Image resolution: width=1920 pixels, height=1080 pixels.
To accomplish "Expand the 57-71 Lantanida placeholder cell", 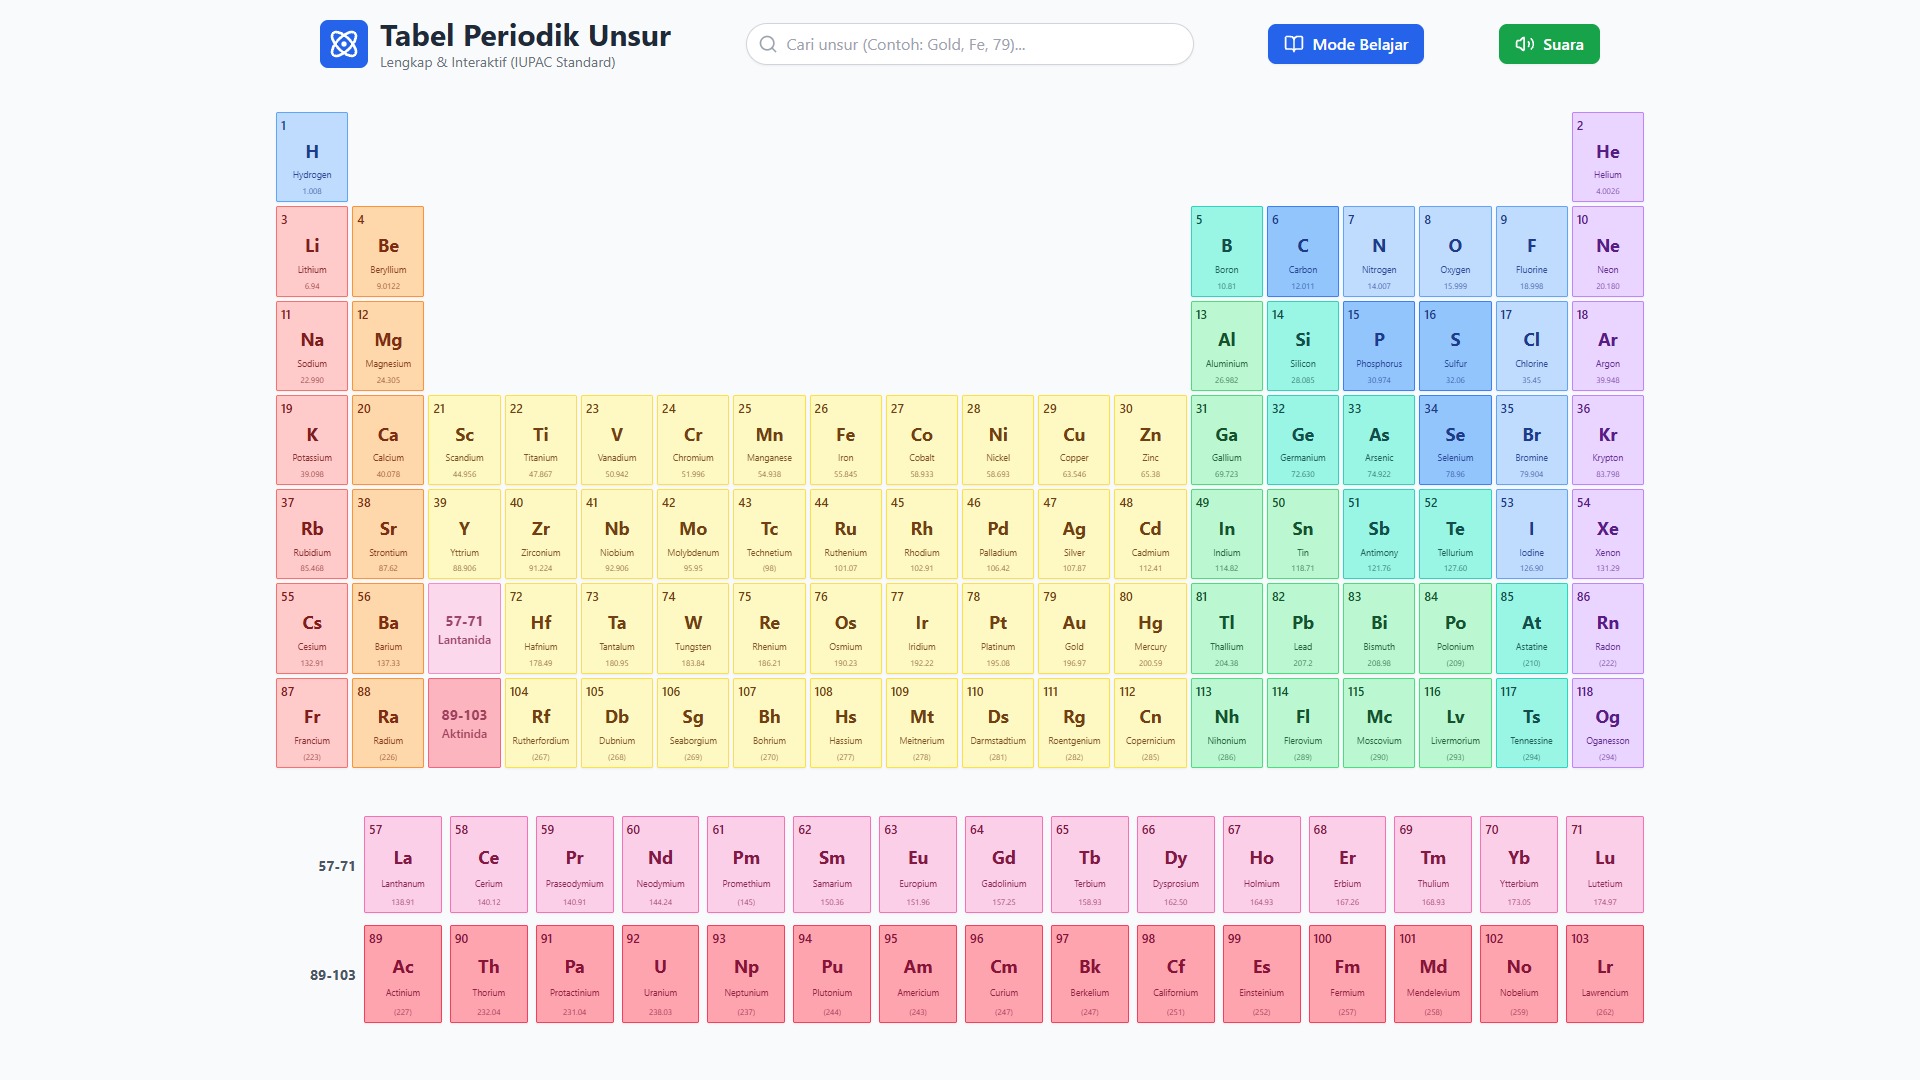I will pyautogui.click(x=464, y=628).
